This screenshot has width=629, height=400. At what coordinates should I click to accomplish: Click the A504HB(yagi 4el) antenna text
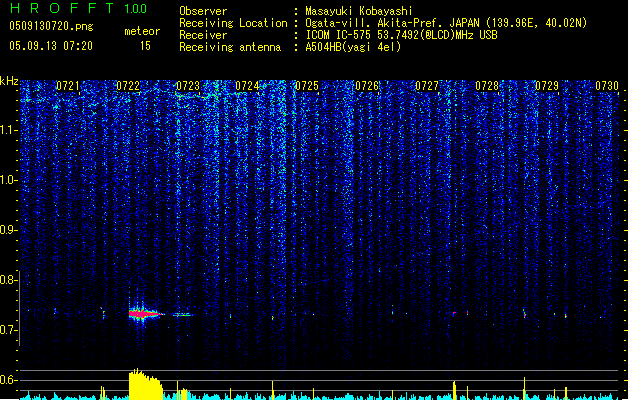353,47
